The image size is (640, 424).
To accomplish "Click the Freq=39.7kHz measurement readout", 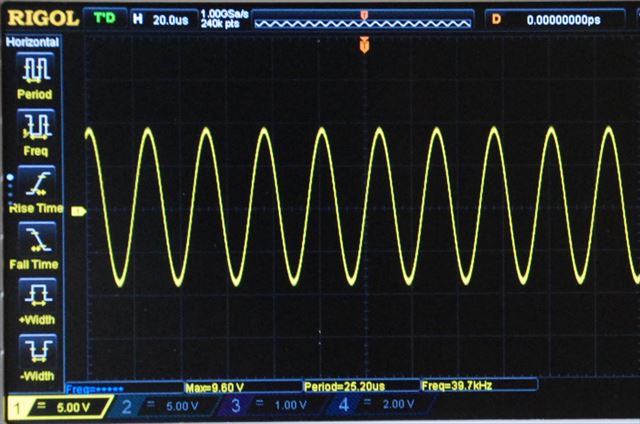I will [x=479, y=385].
